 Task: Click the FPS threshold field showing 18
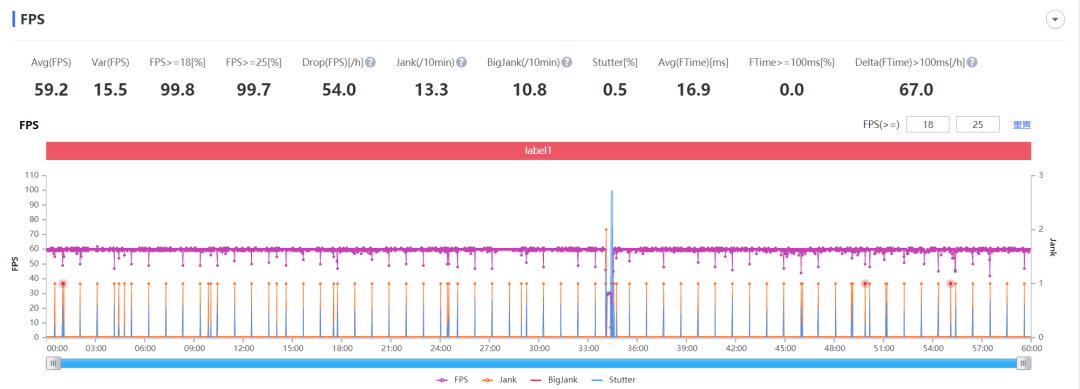click(928, 125)
